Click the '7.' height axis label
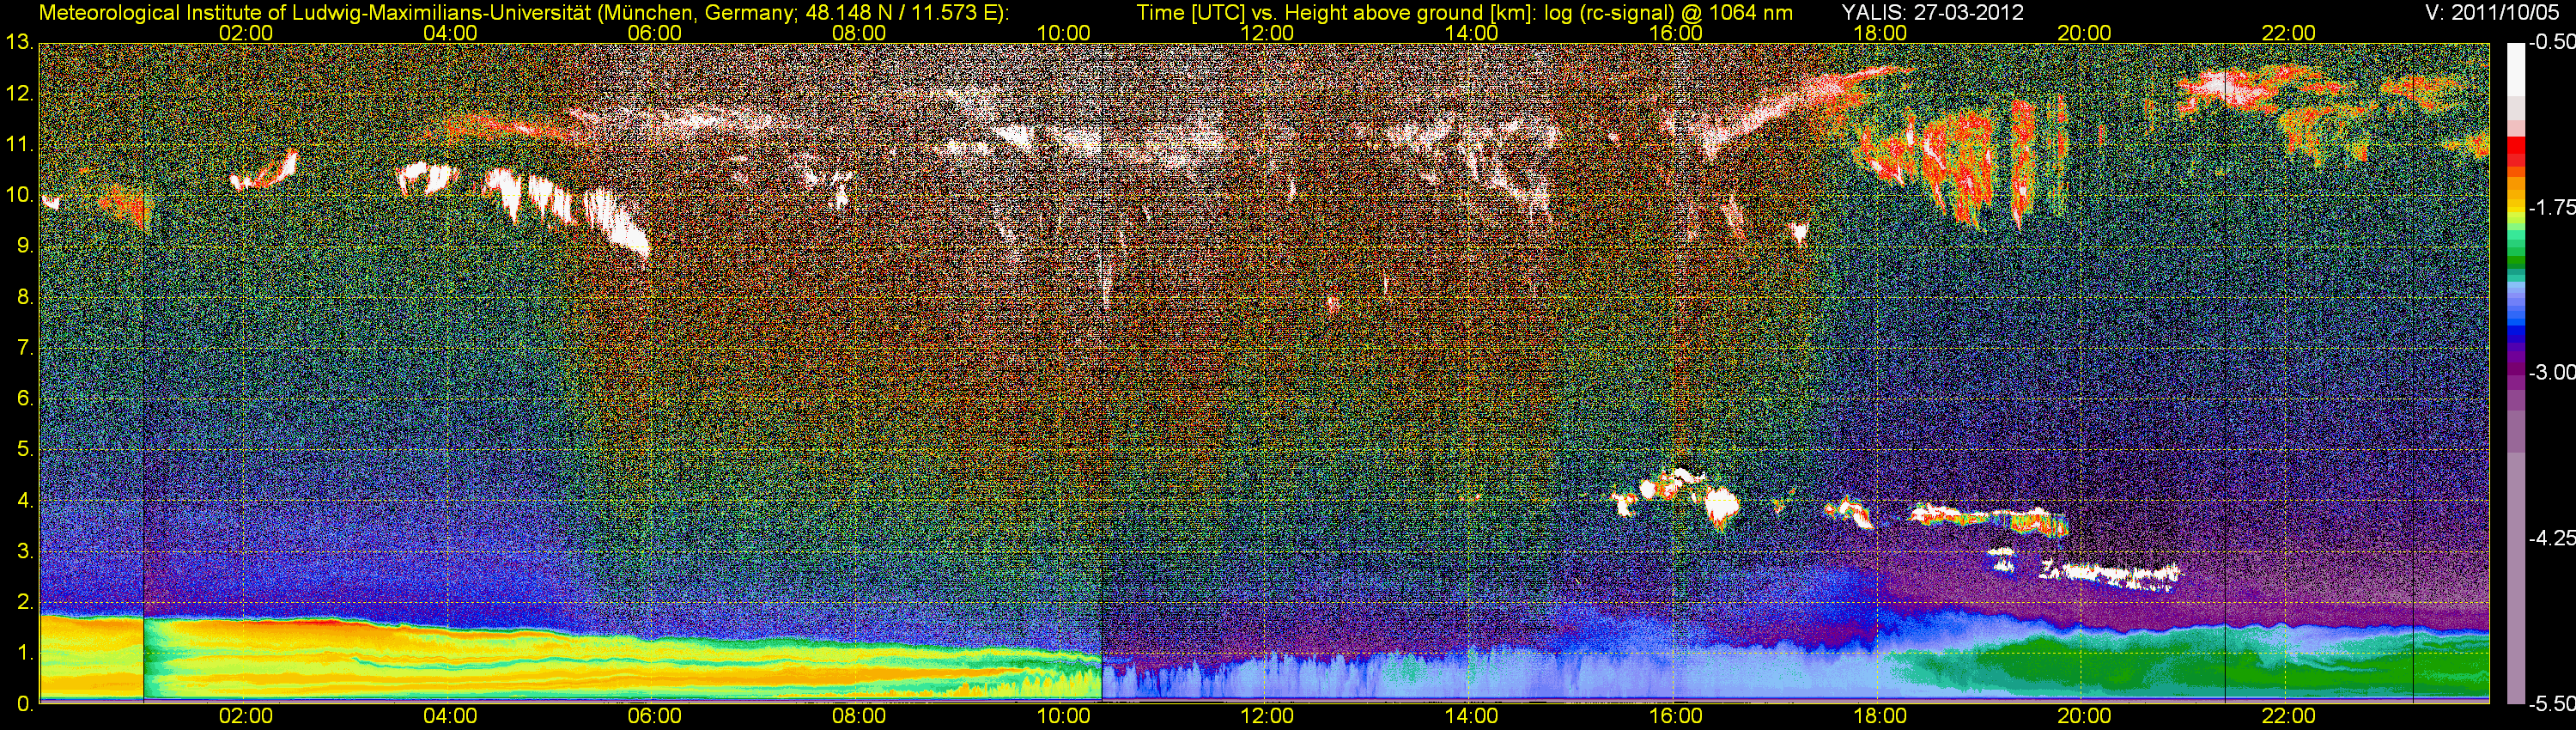This screenshot has height=730, width=2576. click(x=25, y=348)
